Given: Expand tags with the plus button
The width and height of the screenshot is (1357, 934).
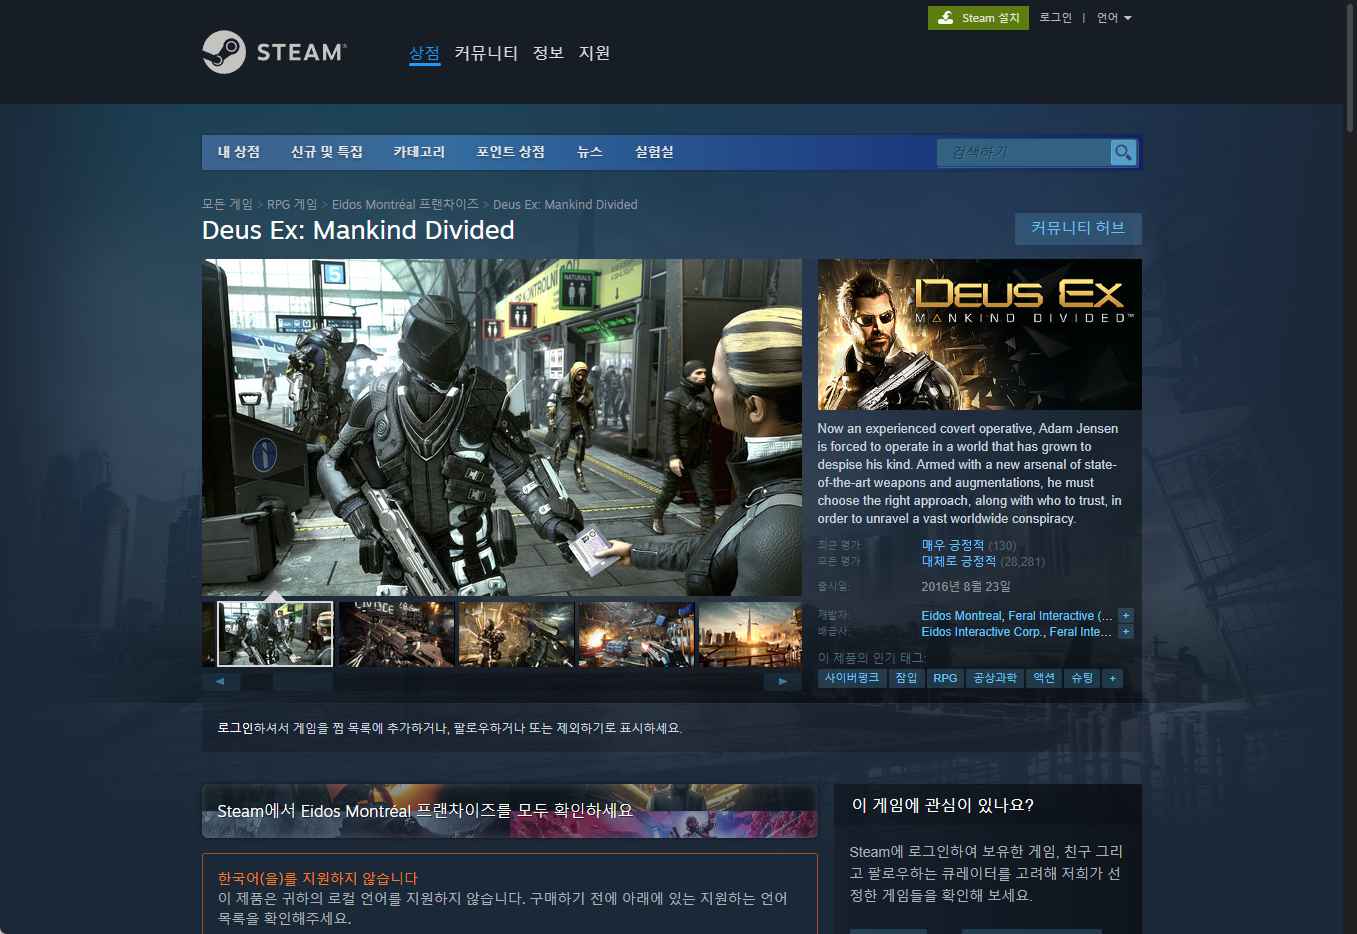Looking at the screenshot, I should click(1112, 678).
